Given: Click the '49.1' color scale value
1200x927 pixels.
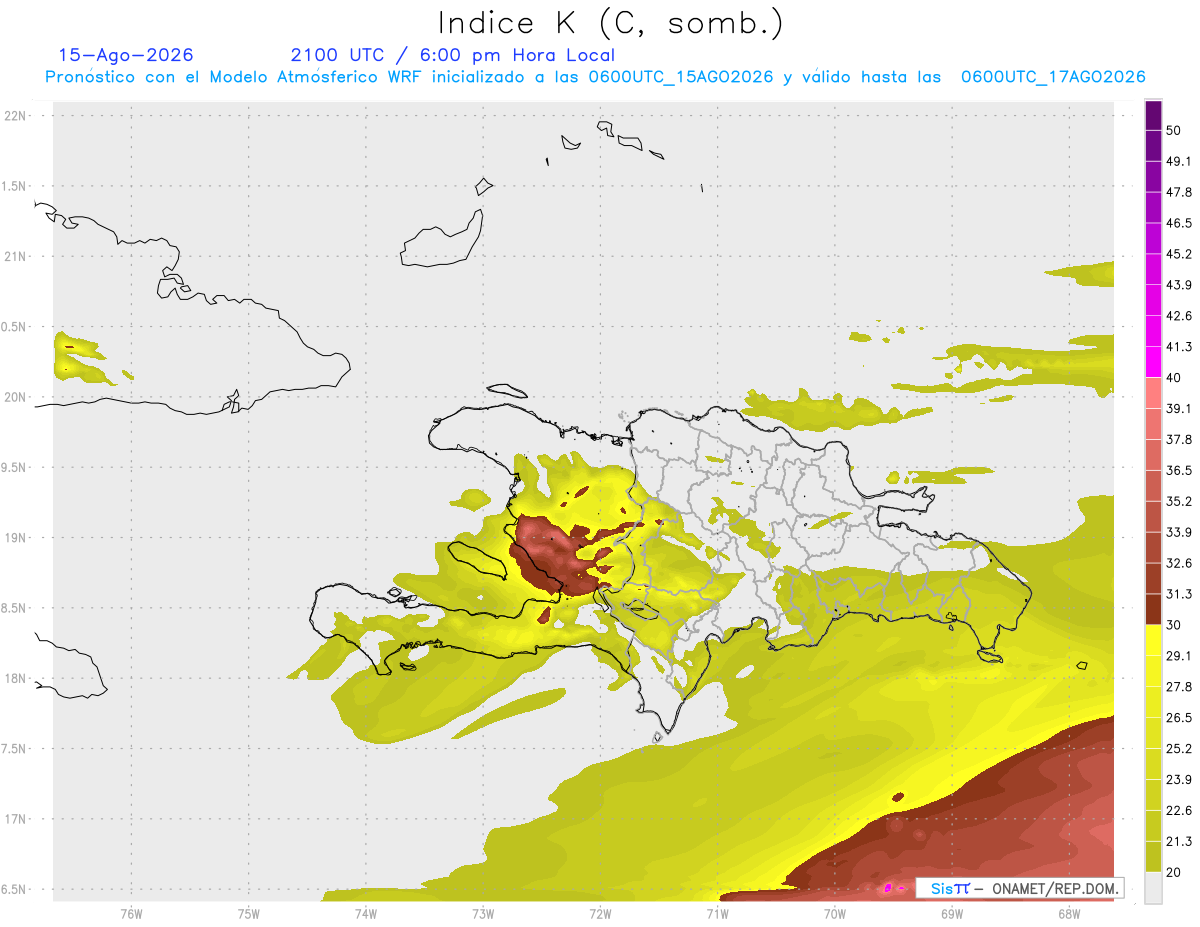Looking at the screenshot, I should point(1179,161).
